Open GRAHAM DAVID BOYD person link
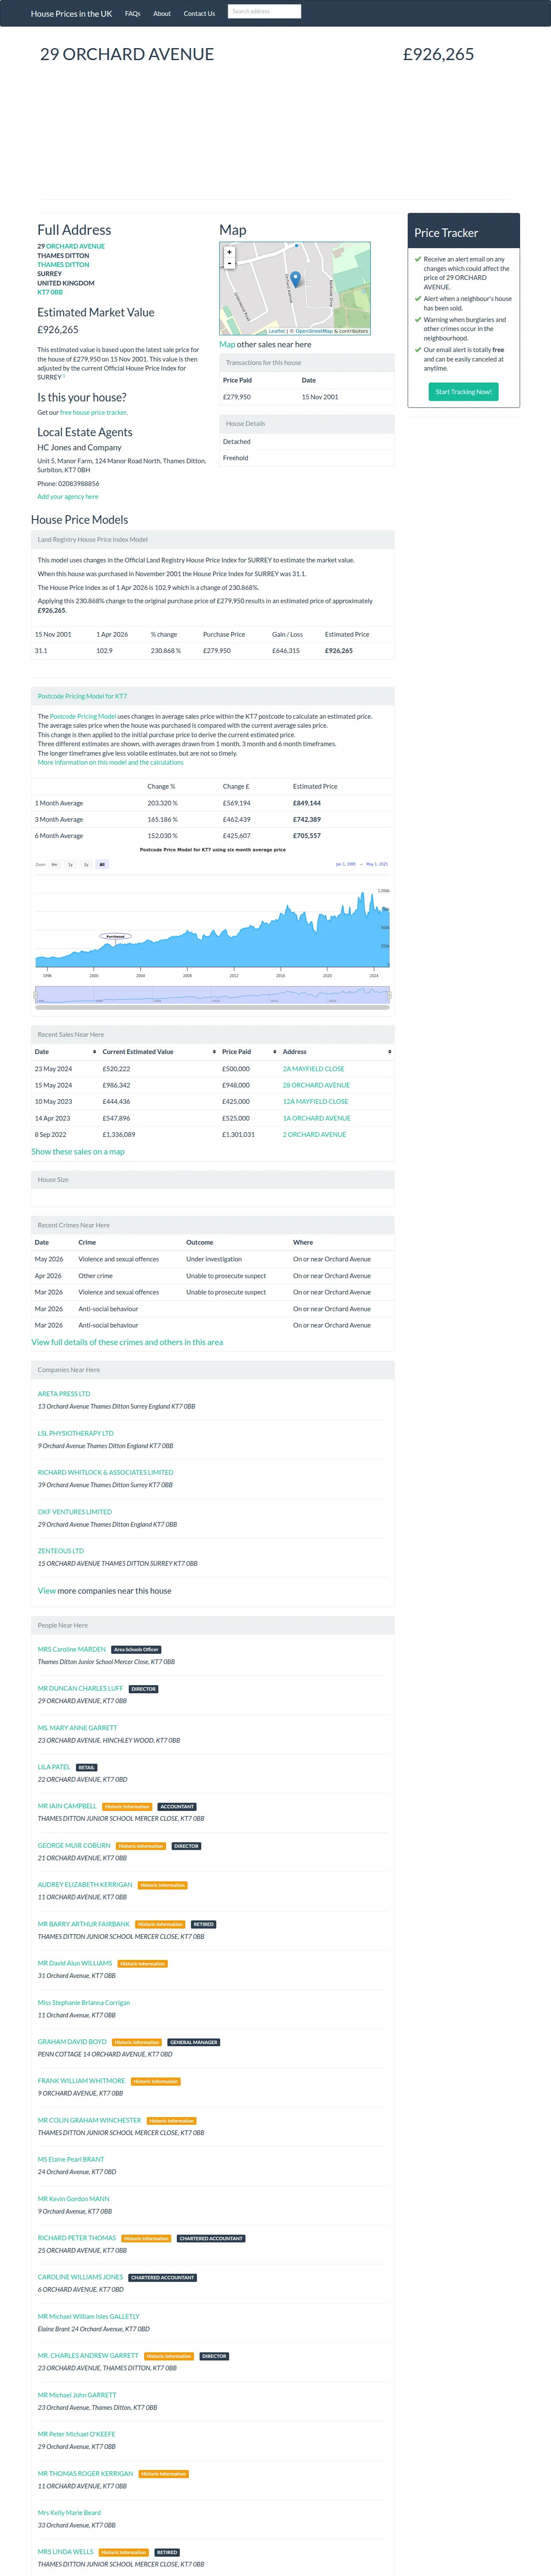551x2576 pixels. [72, 2042]
